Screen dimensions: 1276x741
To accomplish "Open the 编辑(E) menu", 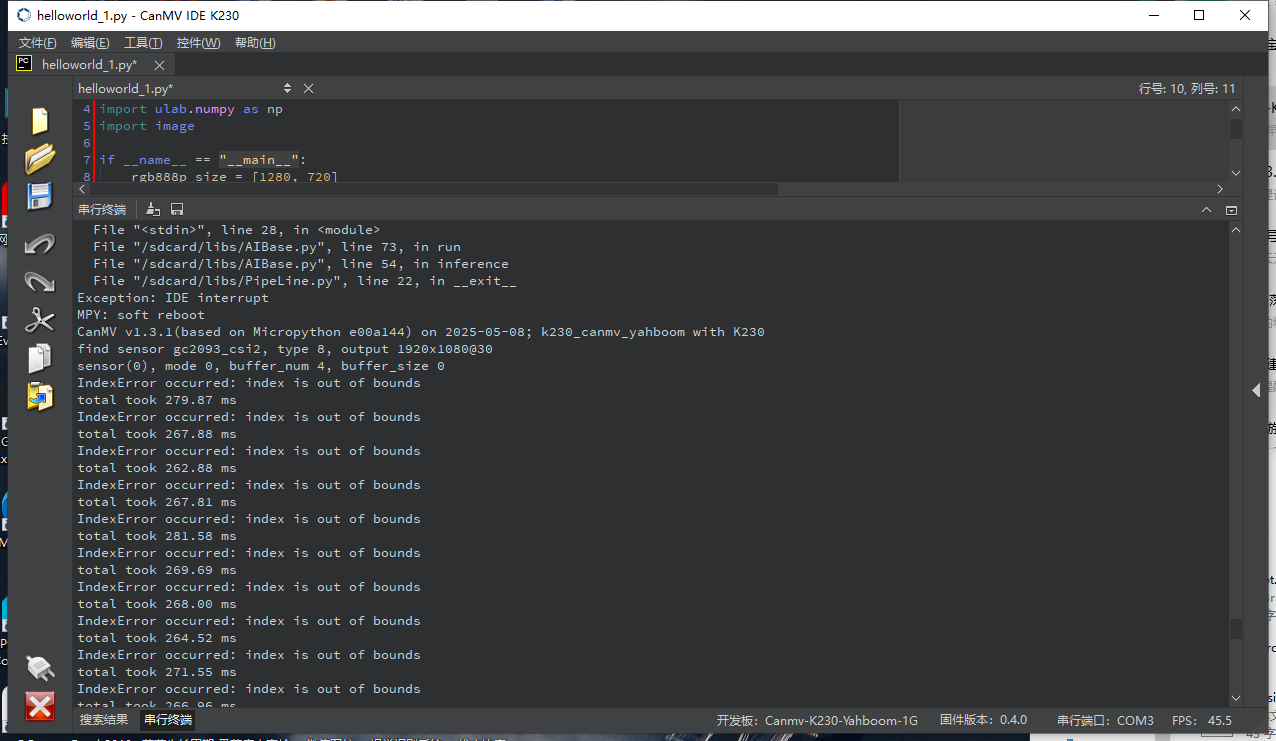I will [x=90, y=43].
